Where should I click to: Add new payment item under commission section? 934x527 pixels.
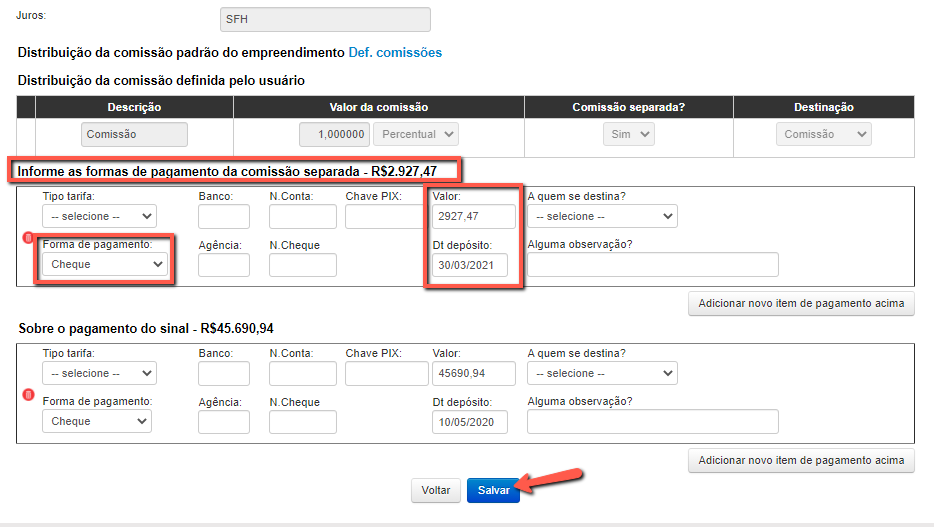tap(801, 303)
